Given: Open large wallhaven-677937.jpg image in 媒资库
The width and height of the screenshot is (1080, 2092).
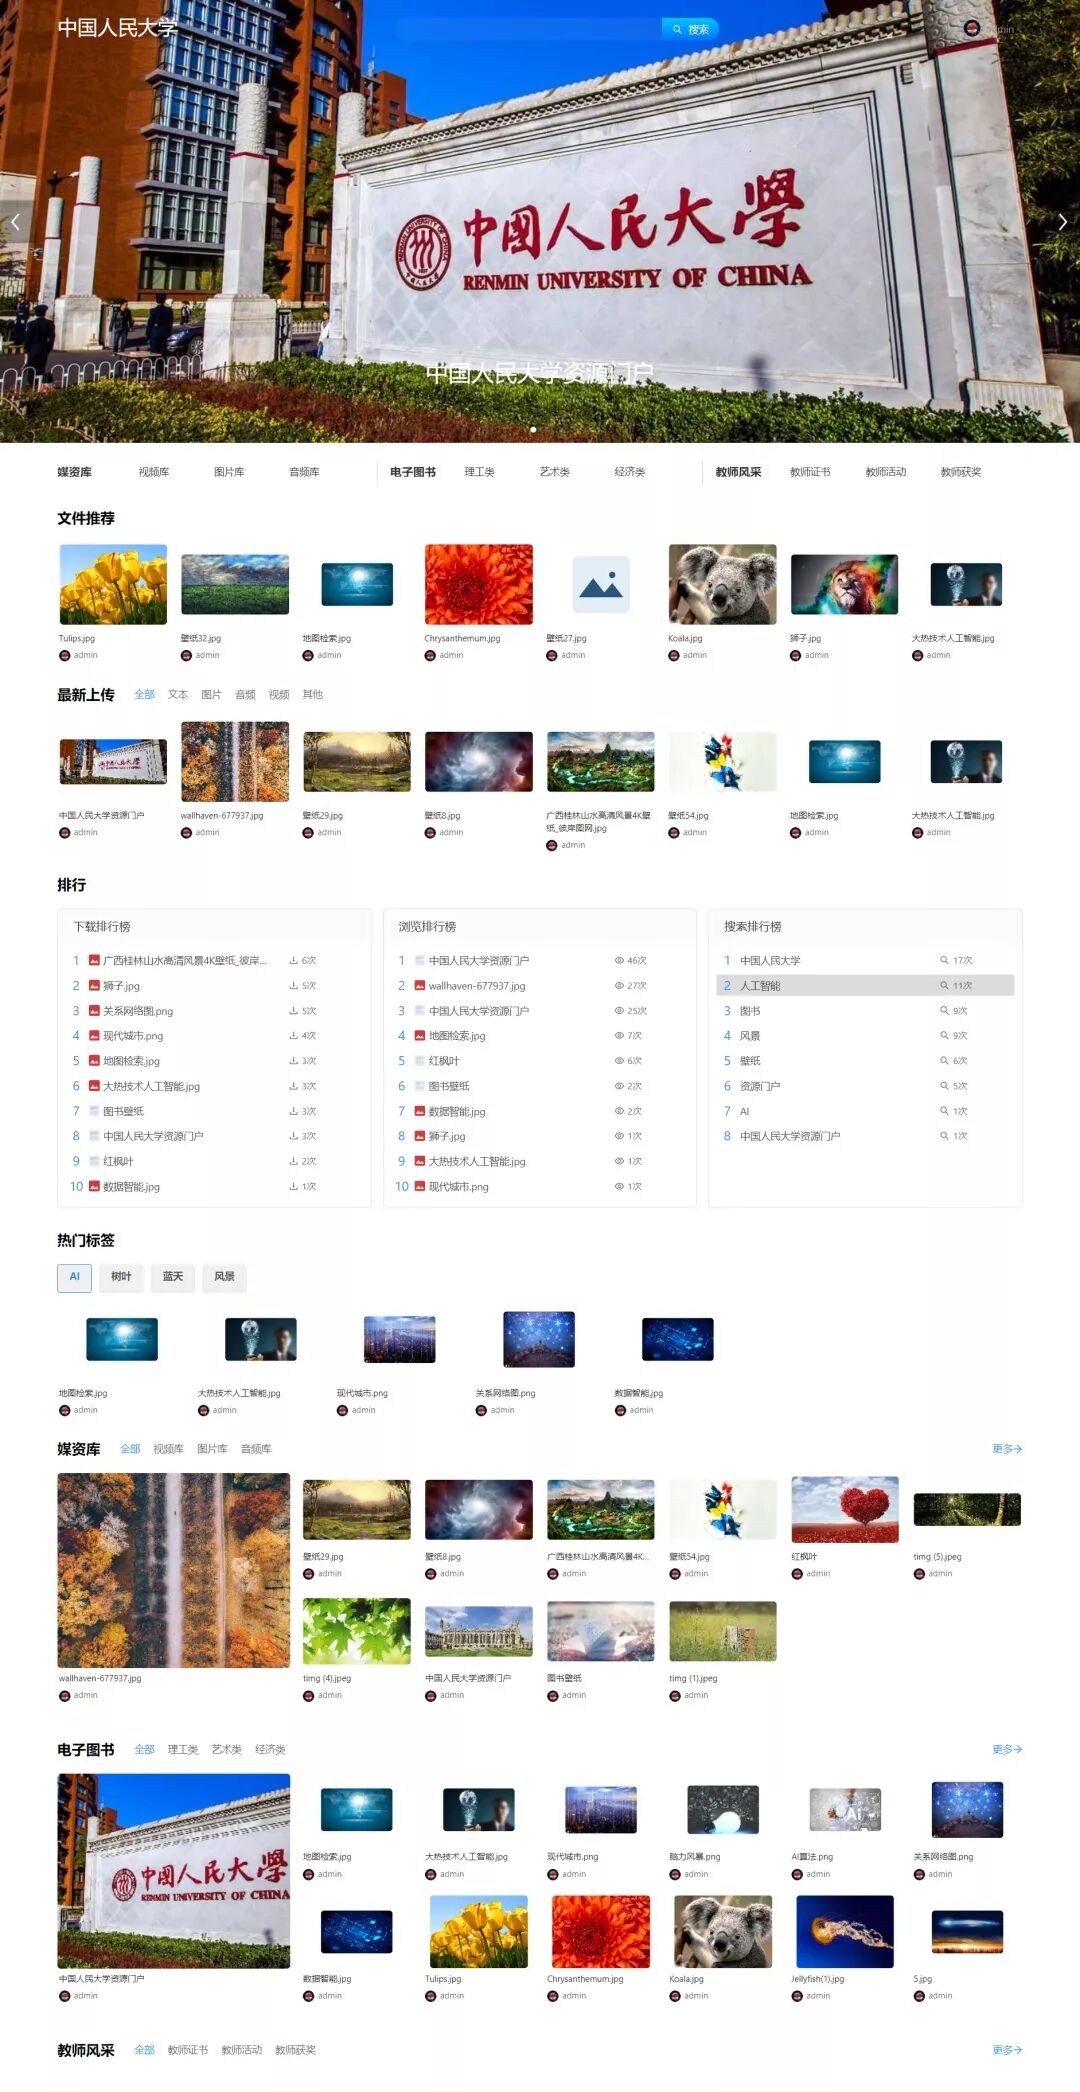Looking at the screenshot, I should [x=174, y=1568].
